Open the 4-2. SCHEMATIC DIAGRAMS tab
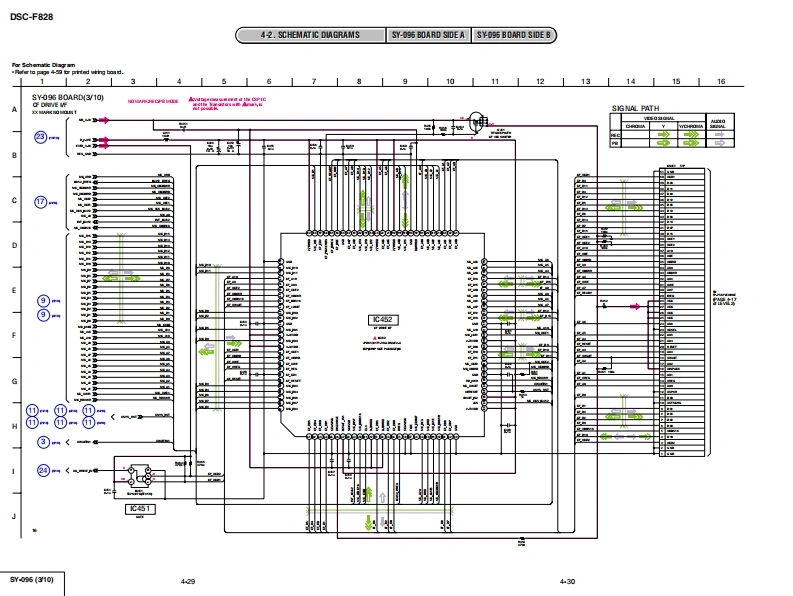The image size is (793, 596). pos(311,35)
